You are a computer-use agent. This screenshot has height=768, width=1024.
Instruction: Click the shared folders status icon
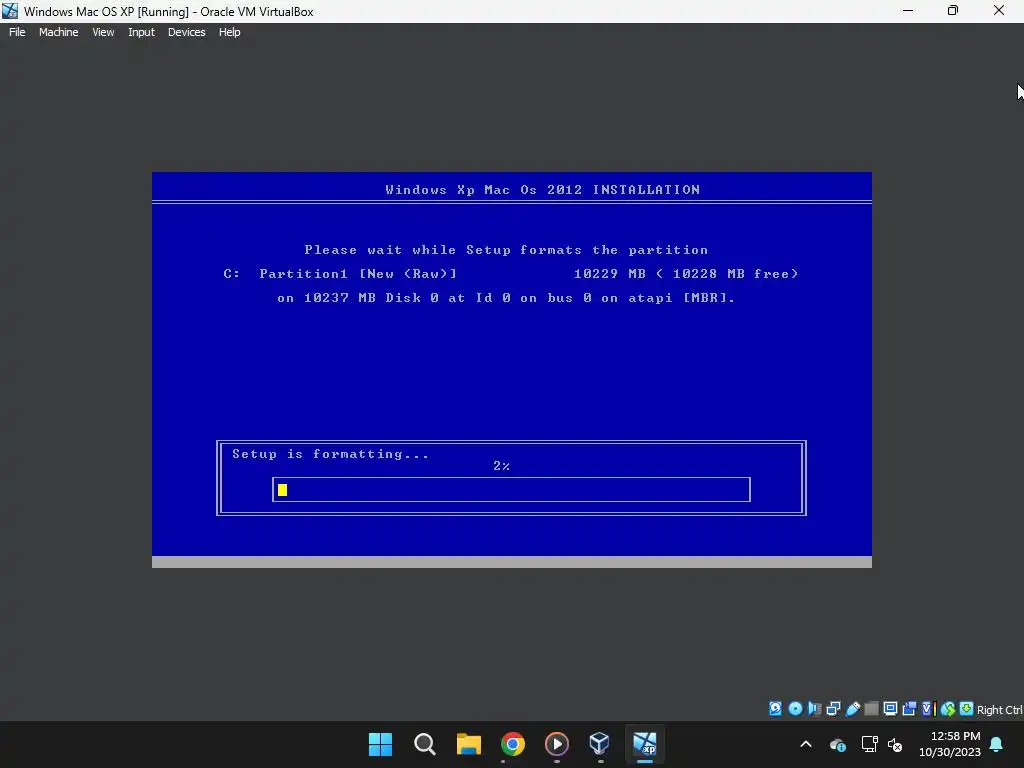871,709
